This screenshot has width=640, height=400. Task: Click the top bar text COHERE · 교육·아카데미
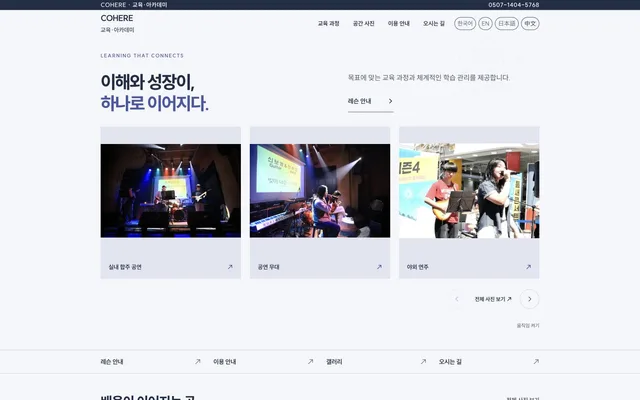tap(134, 5)
